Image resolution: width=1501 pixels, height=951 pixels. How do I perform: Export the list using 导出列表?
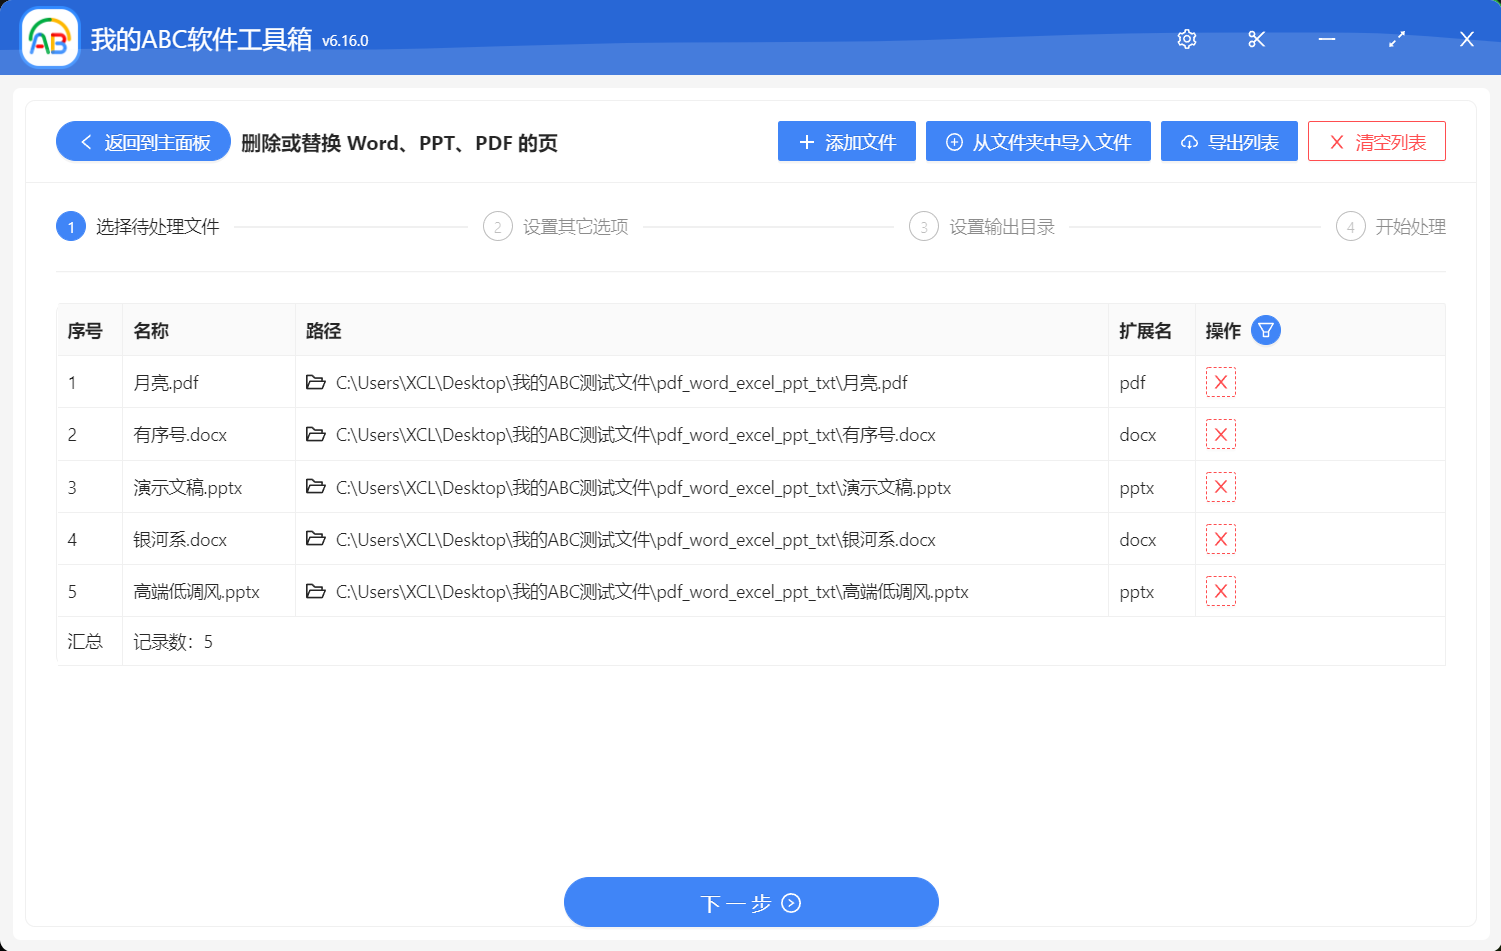tap(1229, 141)
